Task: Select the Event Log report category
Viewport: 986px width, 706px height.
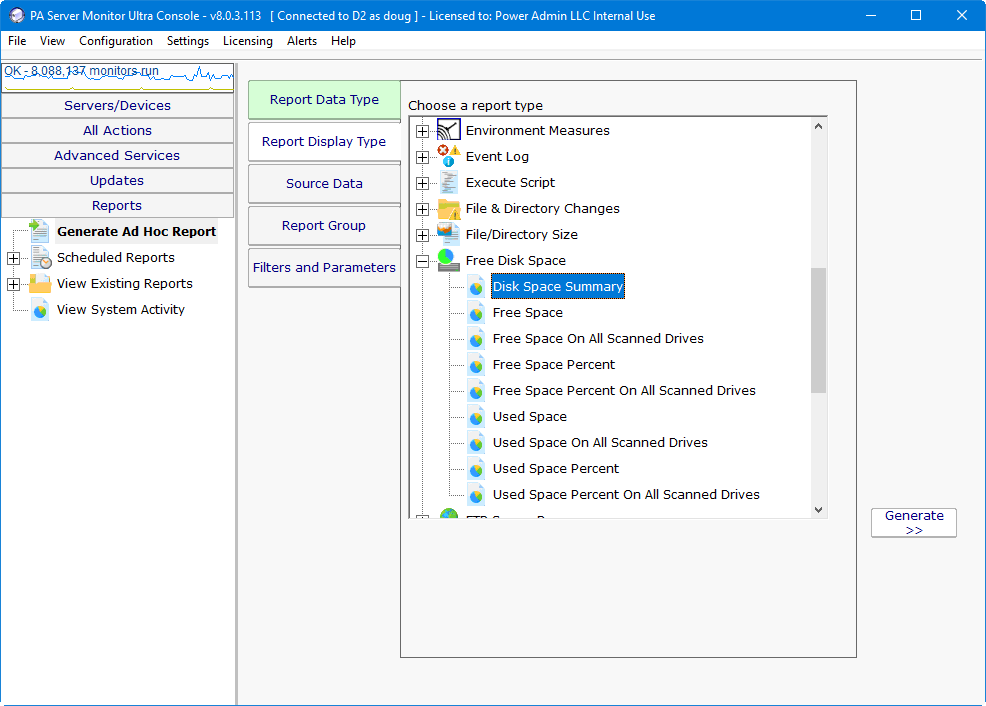Action: click(497, 157)
